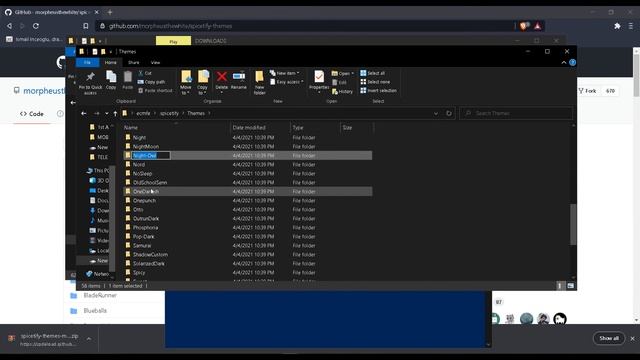
Task: Expand the address bar history dropdown
Action: pos(436,113)
